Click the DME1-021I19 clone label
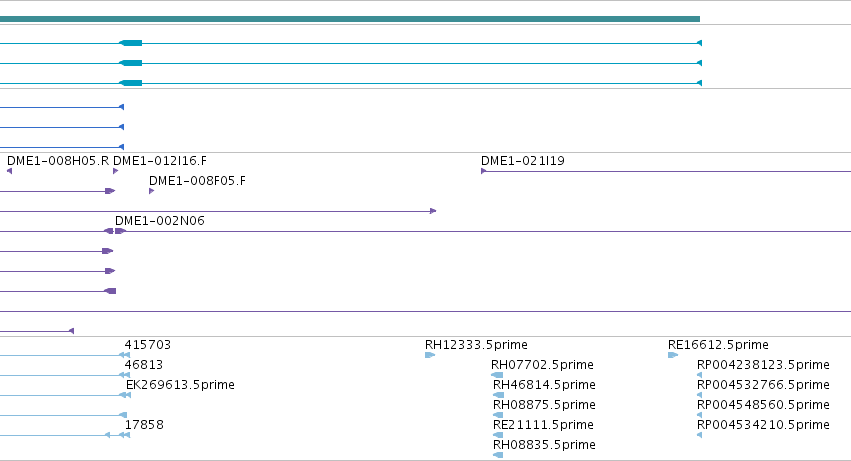The image size is (851, 461). click(x=523, y=161)
